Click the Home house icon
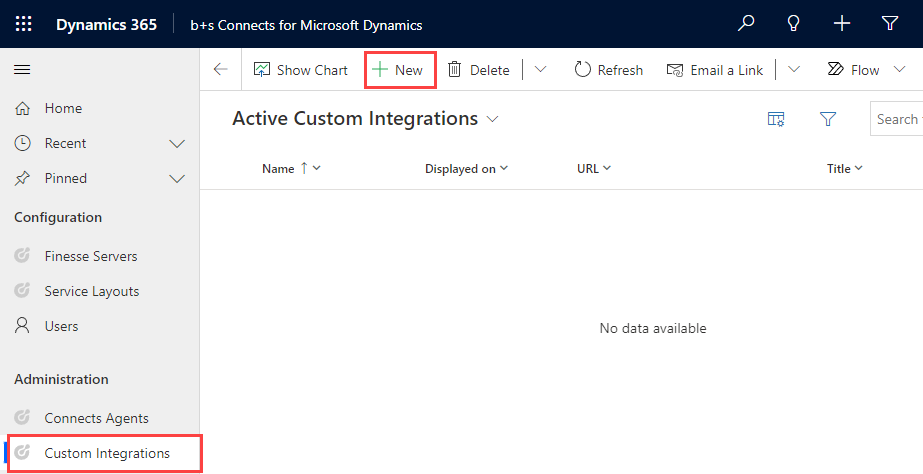Image resolution: width=923 pixels, height=474 pixels. pos(22,108)
